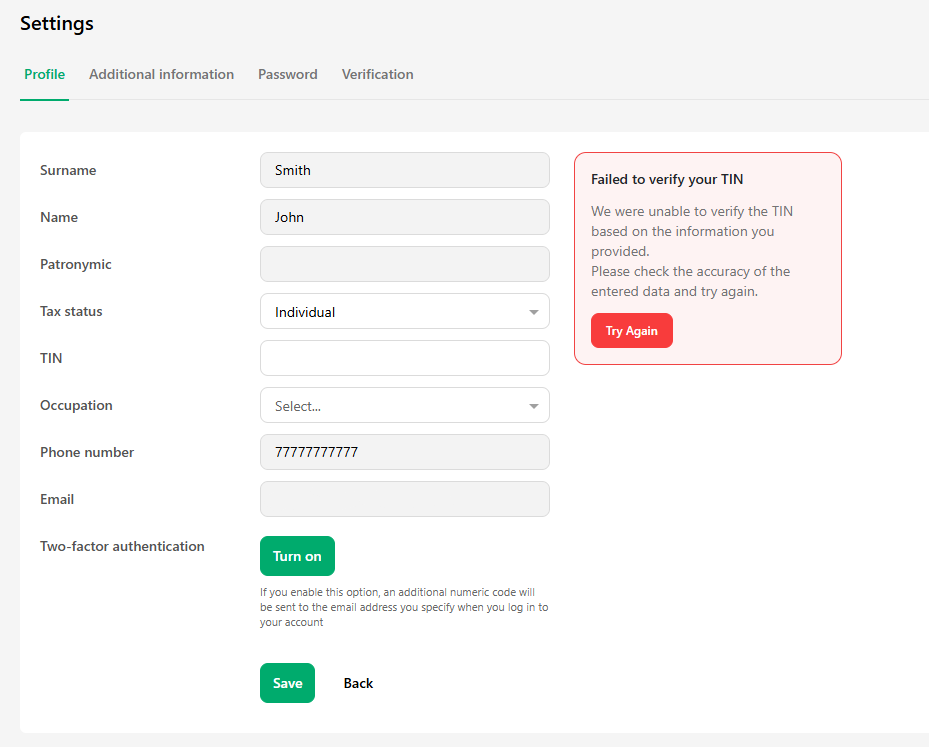Viewport: 929px width, 747px height.
Task: Click the Settings page title
Action: (57, 23)
